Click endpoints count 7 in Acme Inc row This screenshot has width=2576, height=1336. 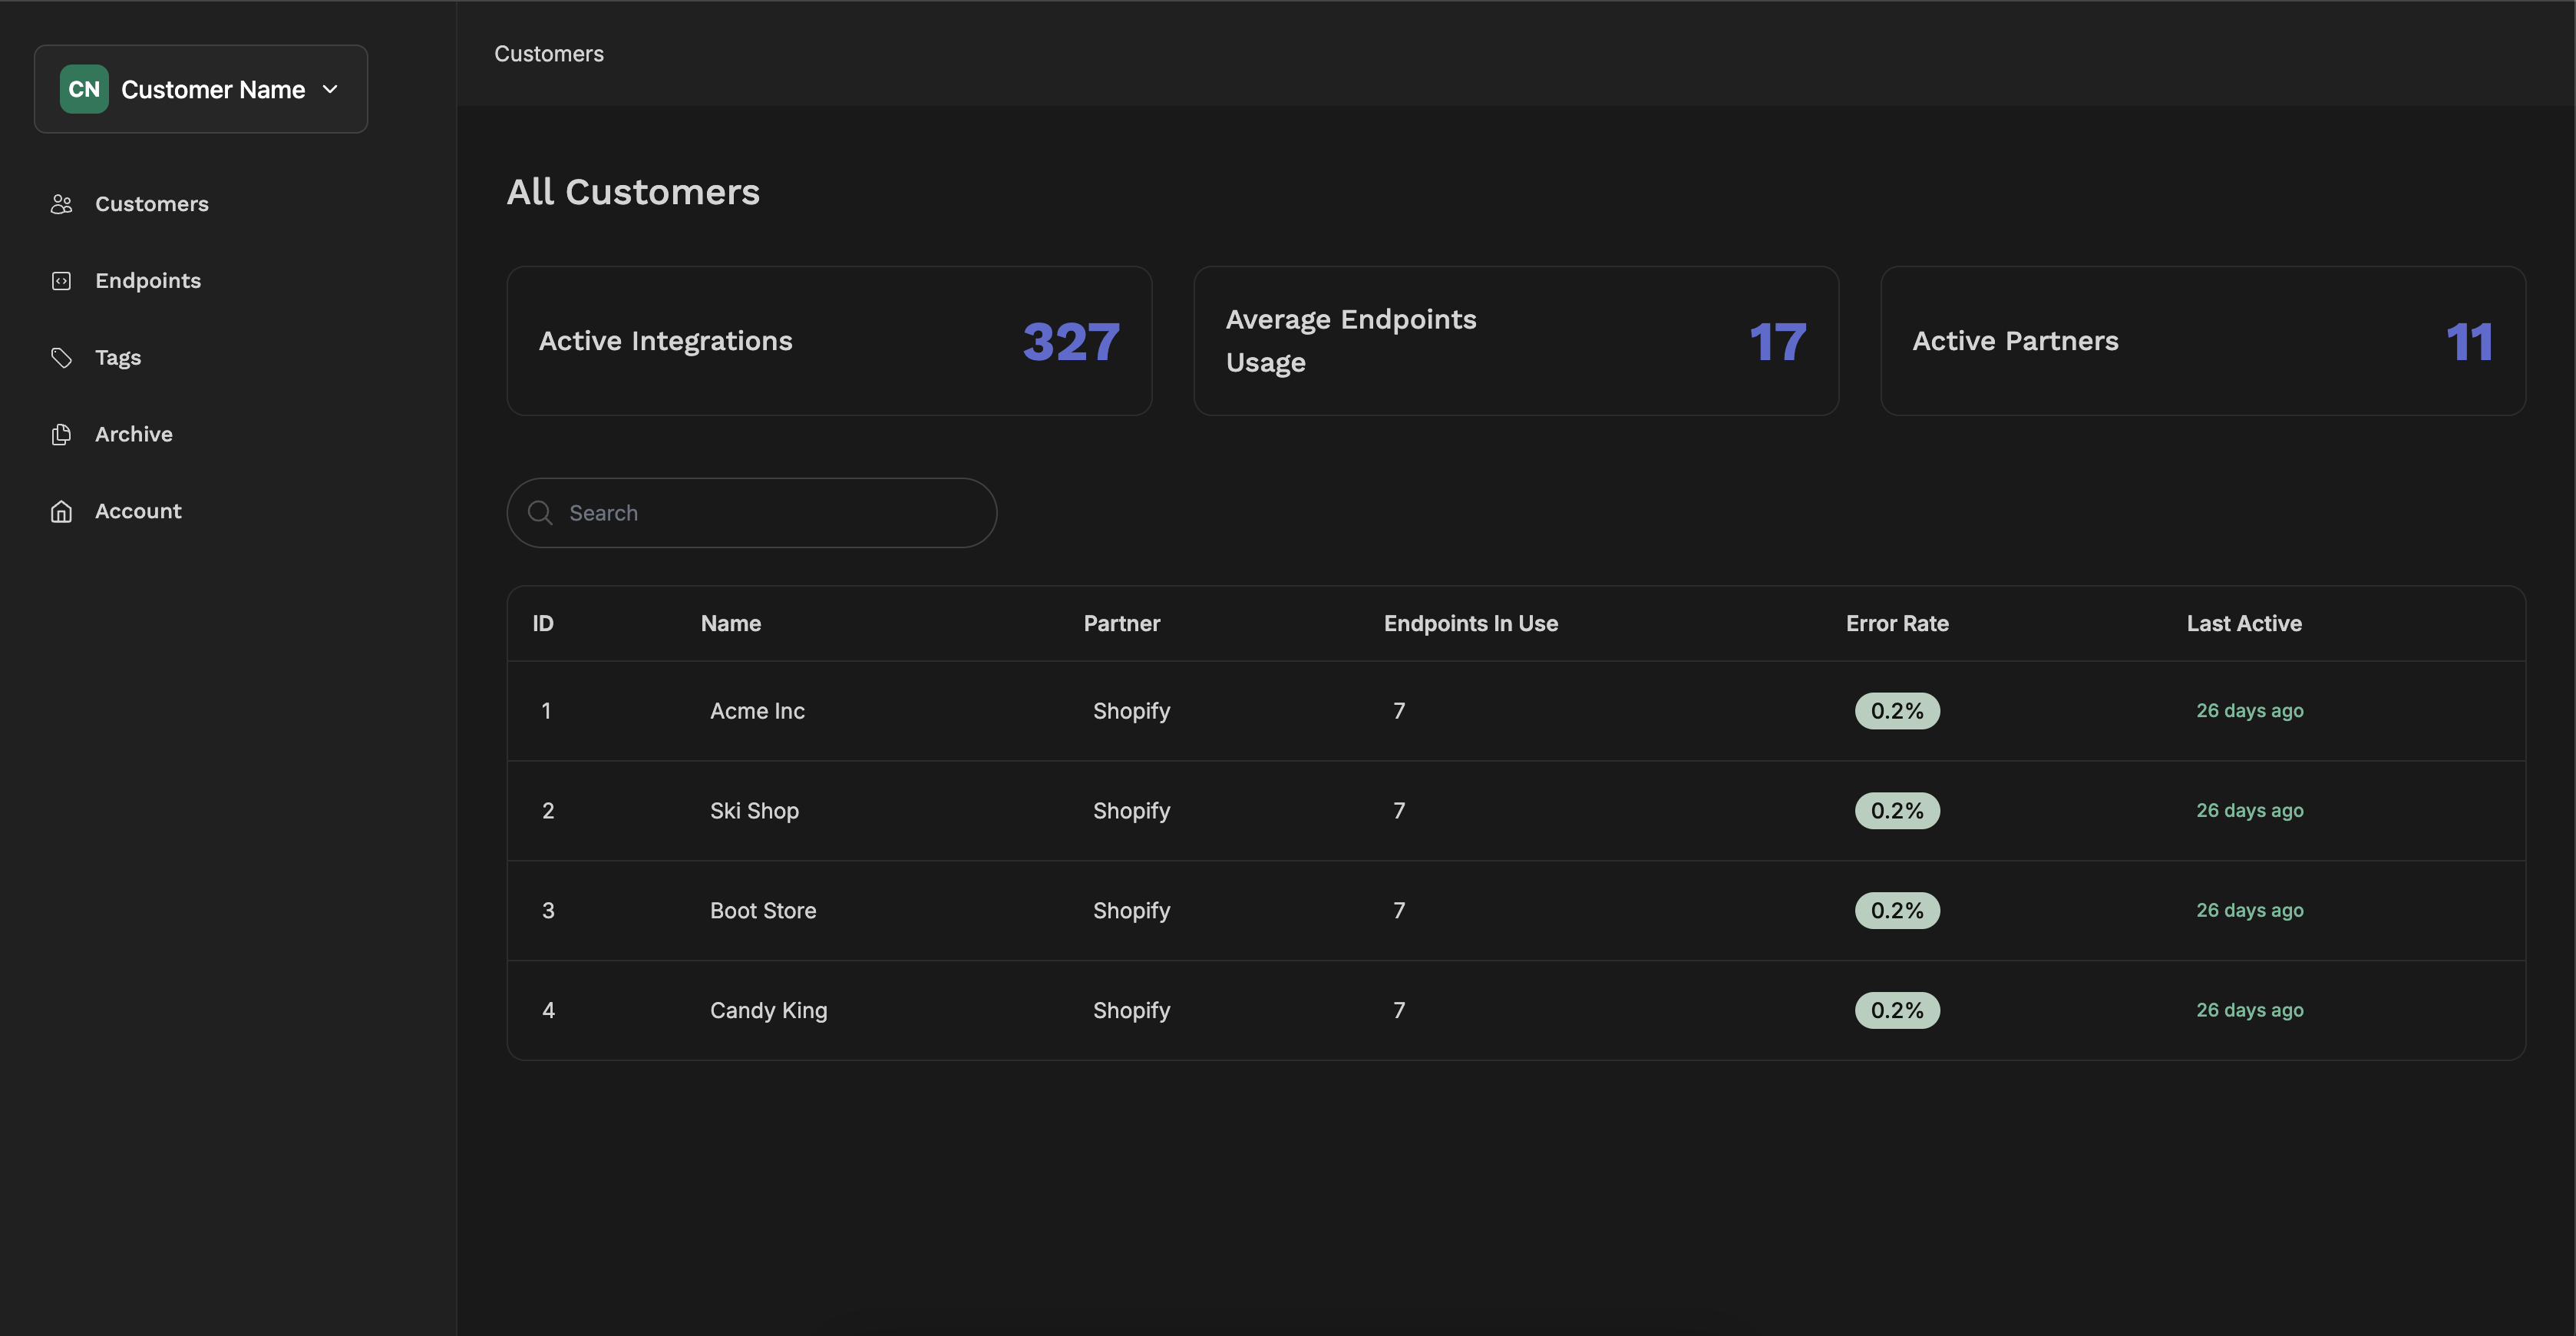pos(1399,711)
